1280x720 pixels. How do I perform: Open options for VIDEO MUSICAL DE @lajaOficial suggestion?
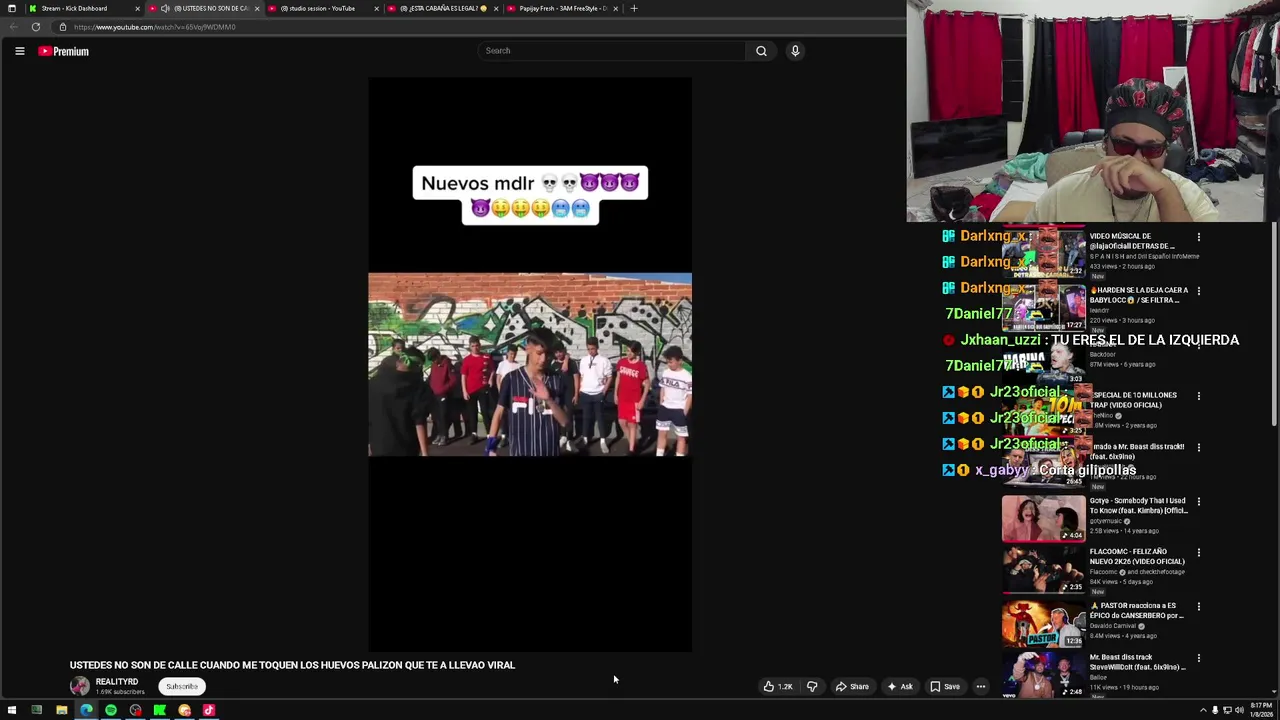pos(1199,238)
